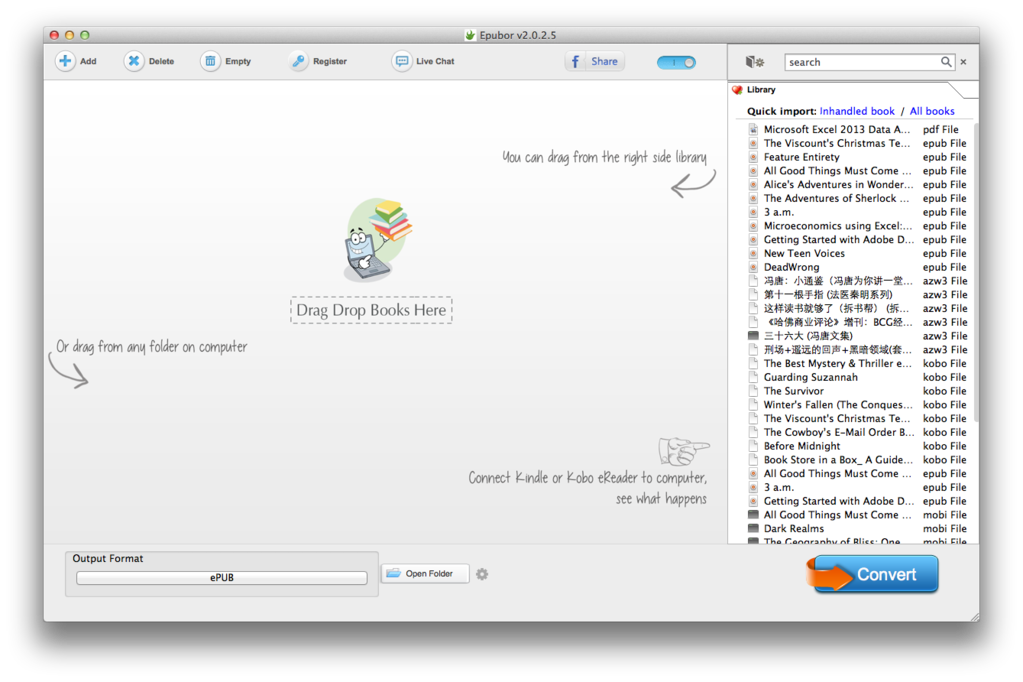
Task: Click the Empty list icon
Action: 210,61
